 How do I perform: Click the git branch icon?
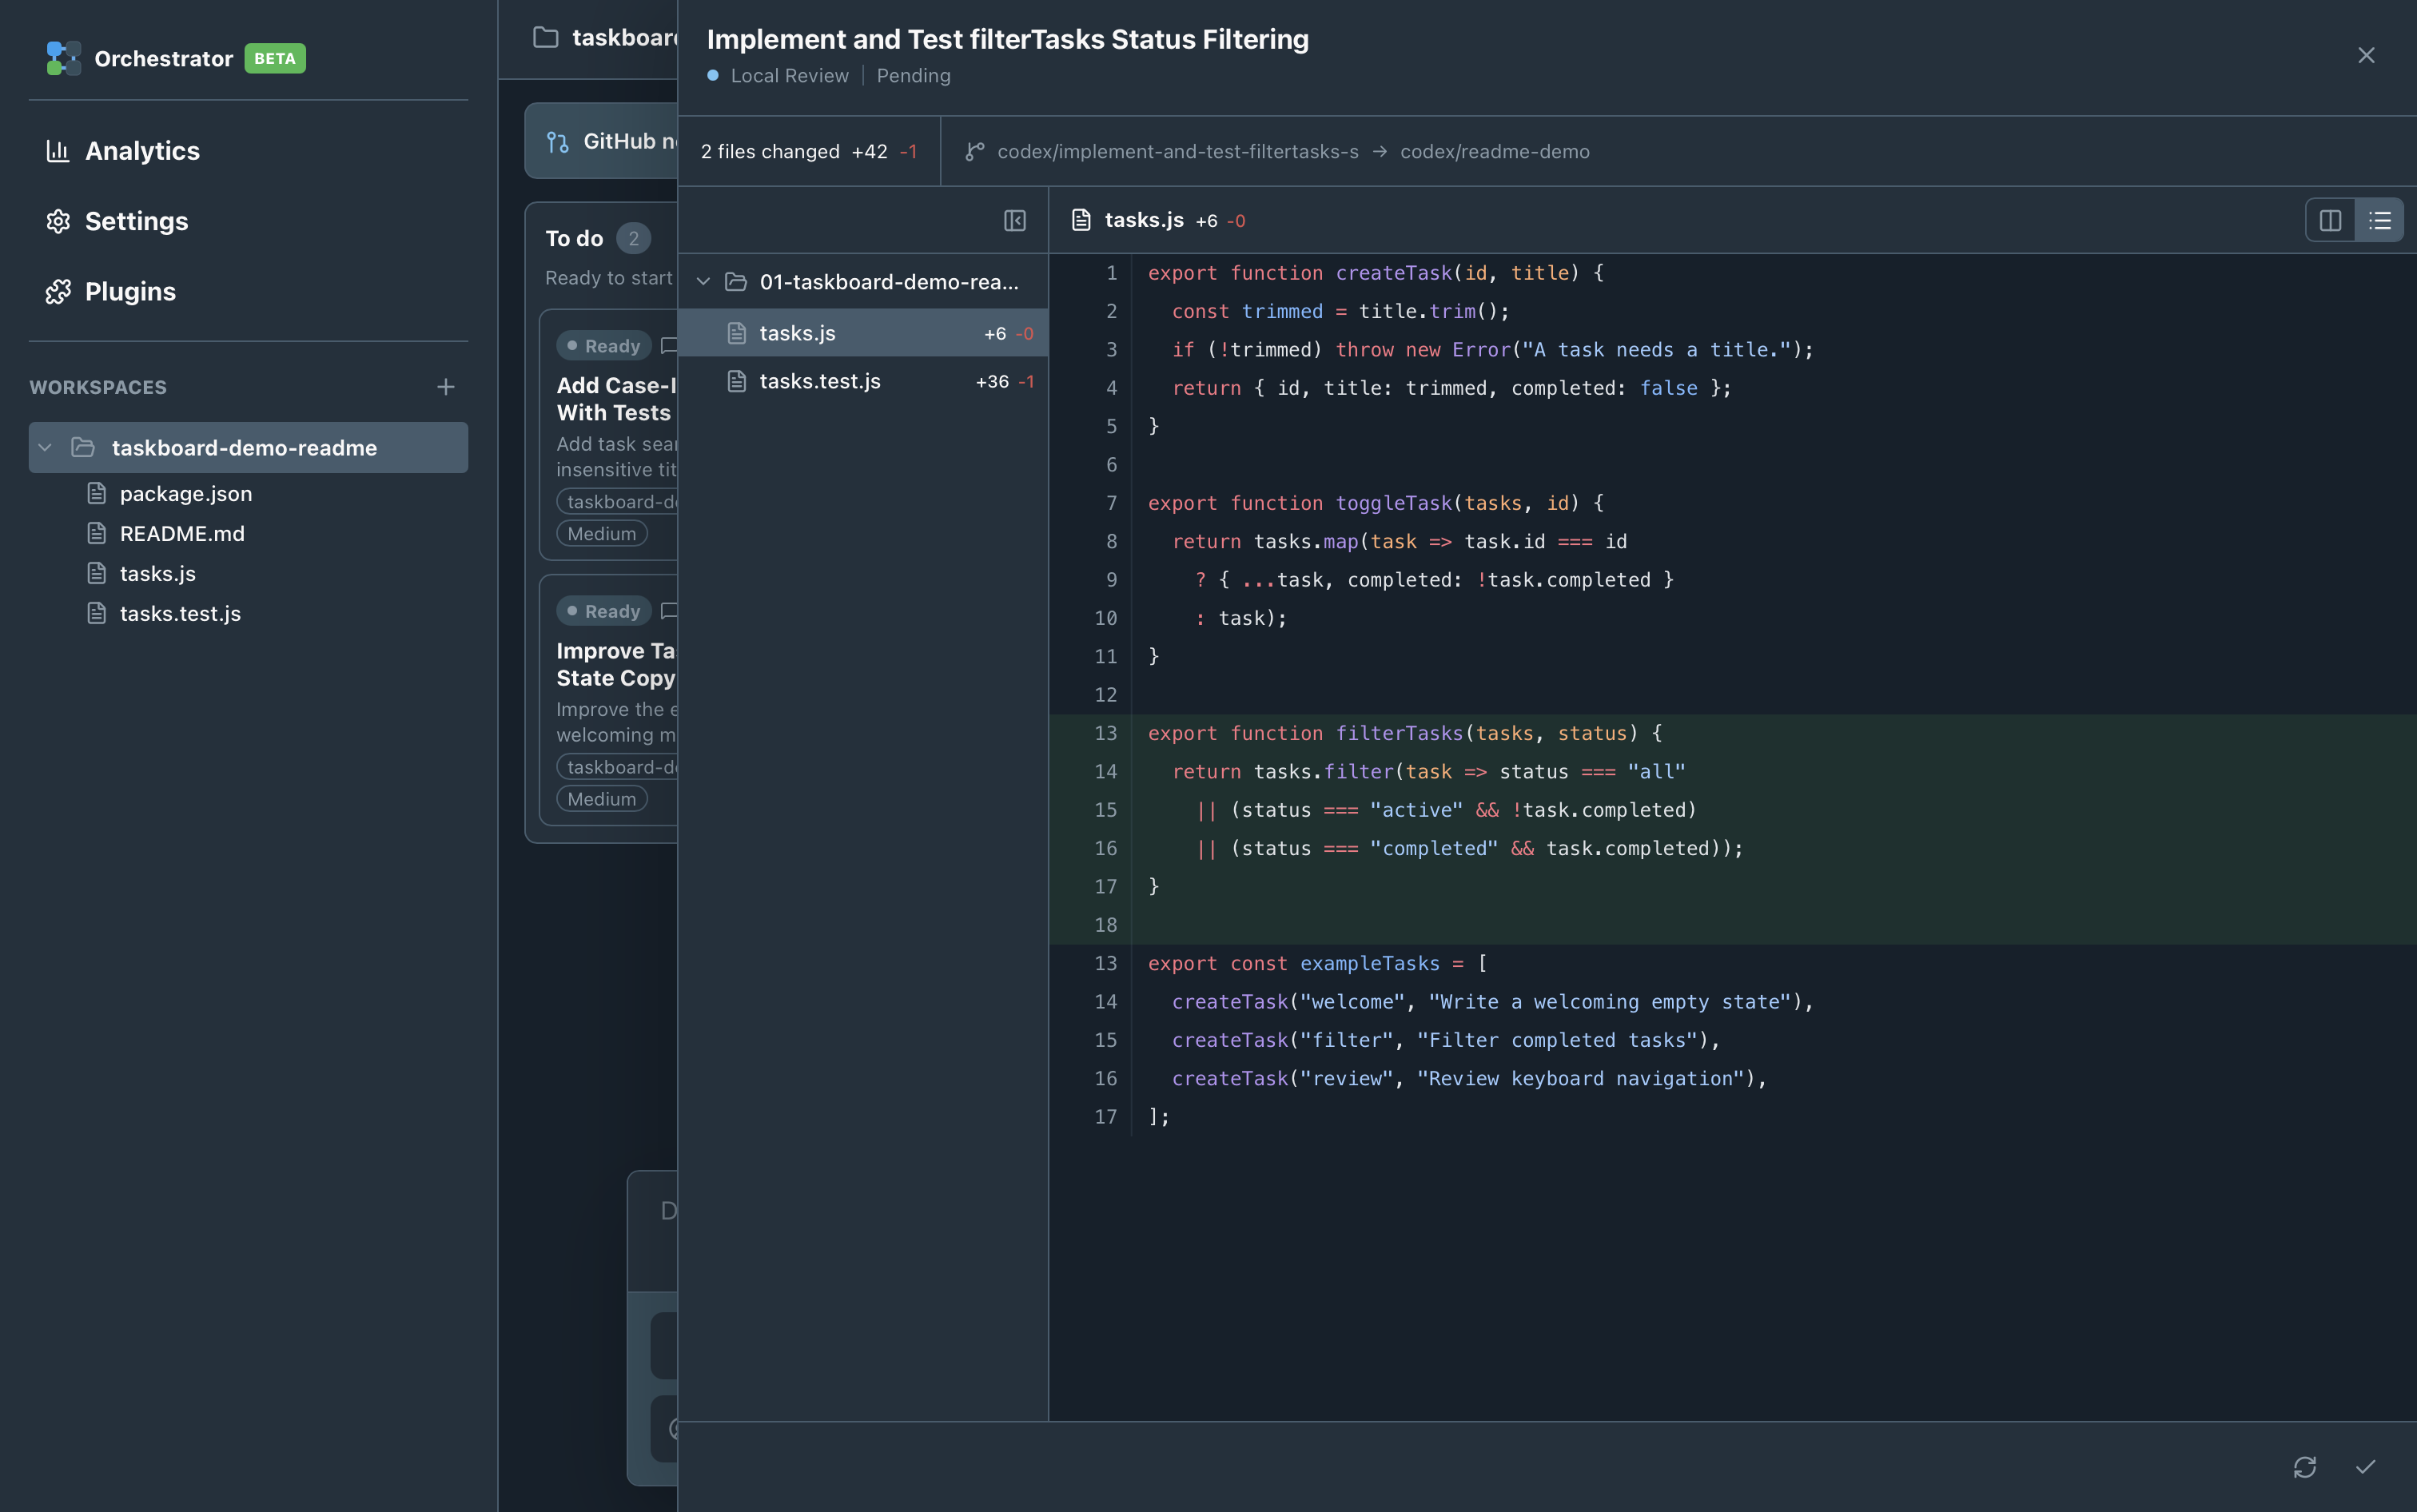tap(974, 151)
